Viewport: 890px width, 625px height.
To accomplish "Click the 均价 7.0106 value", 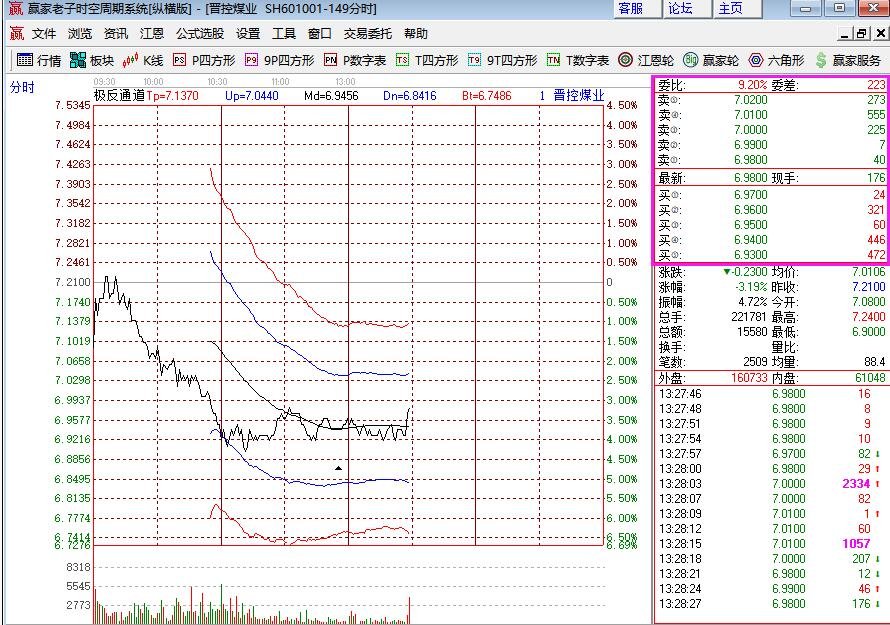I will 868,272.
